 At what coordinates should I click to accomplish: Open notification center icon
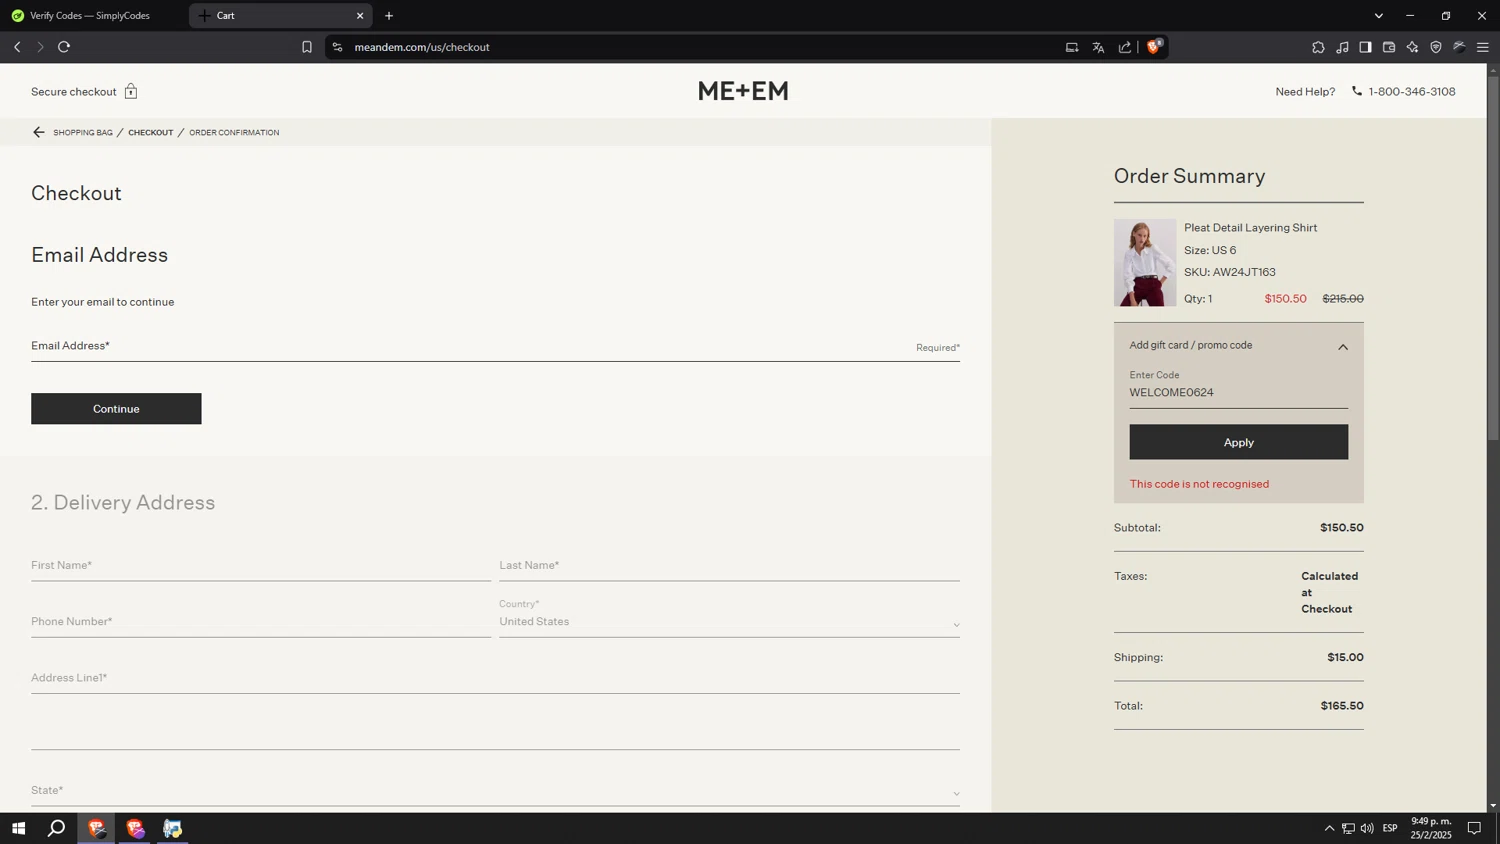[1474, 828]
